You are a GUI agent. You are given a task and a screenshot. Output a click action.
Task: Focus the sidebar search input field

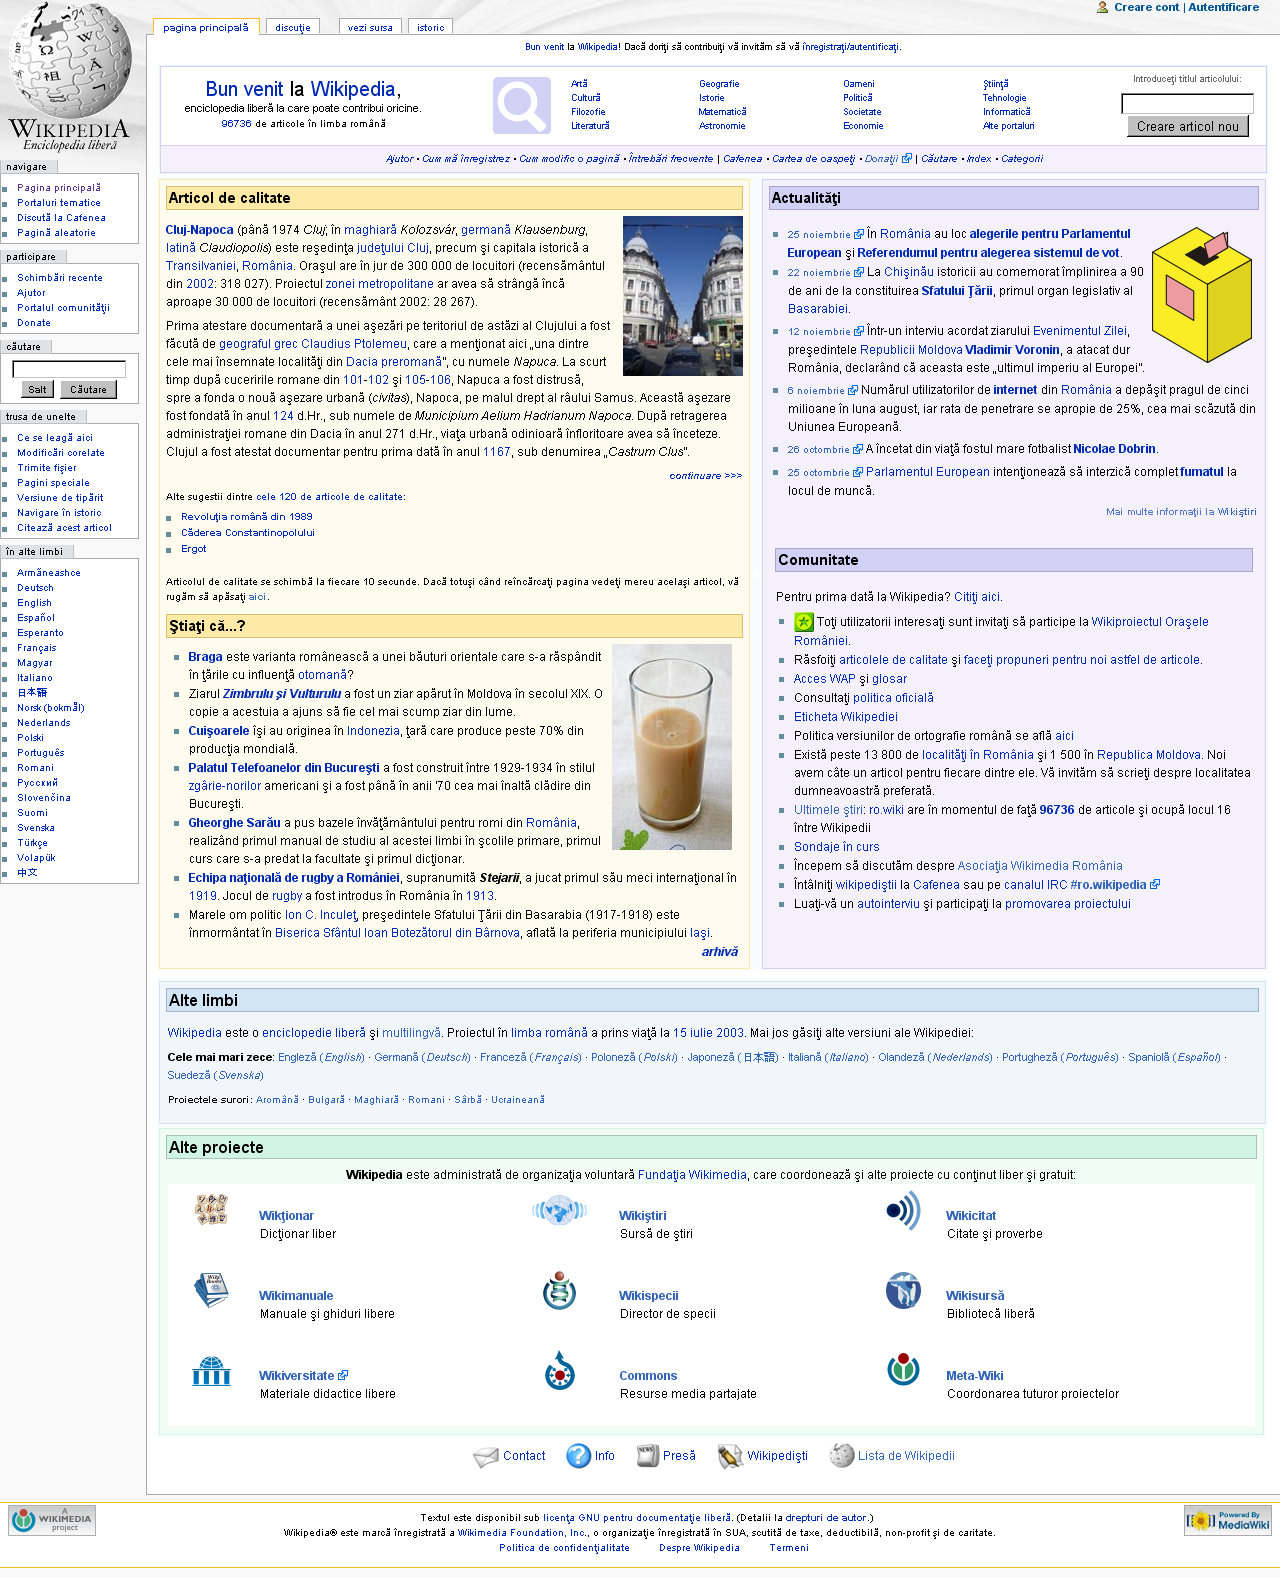[x=69, y=369]
